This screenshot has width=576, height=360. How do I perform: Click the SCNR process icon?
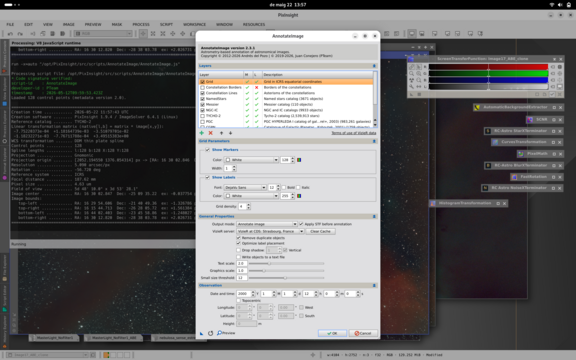coord(530,119)
